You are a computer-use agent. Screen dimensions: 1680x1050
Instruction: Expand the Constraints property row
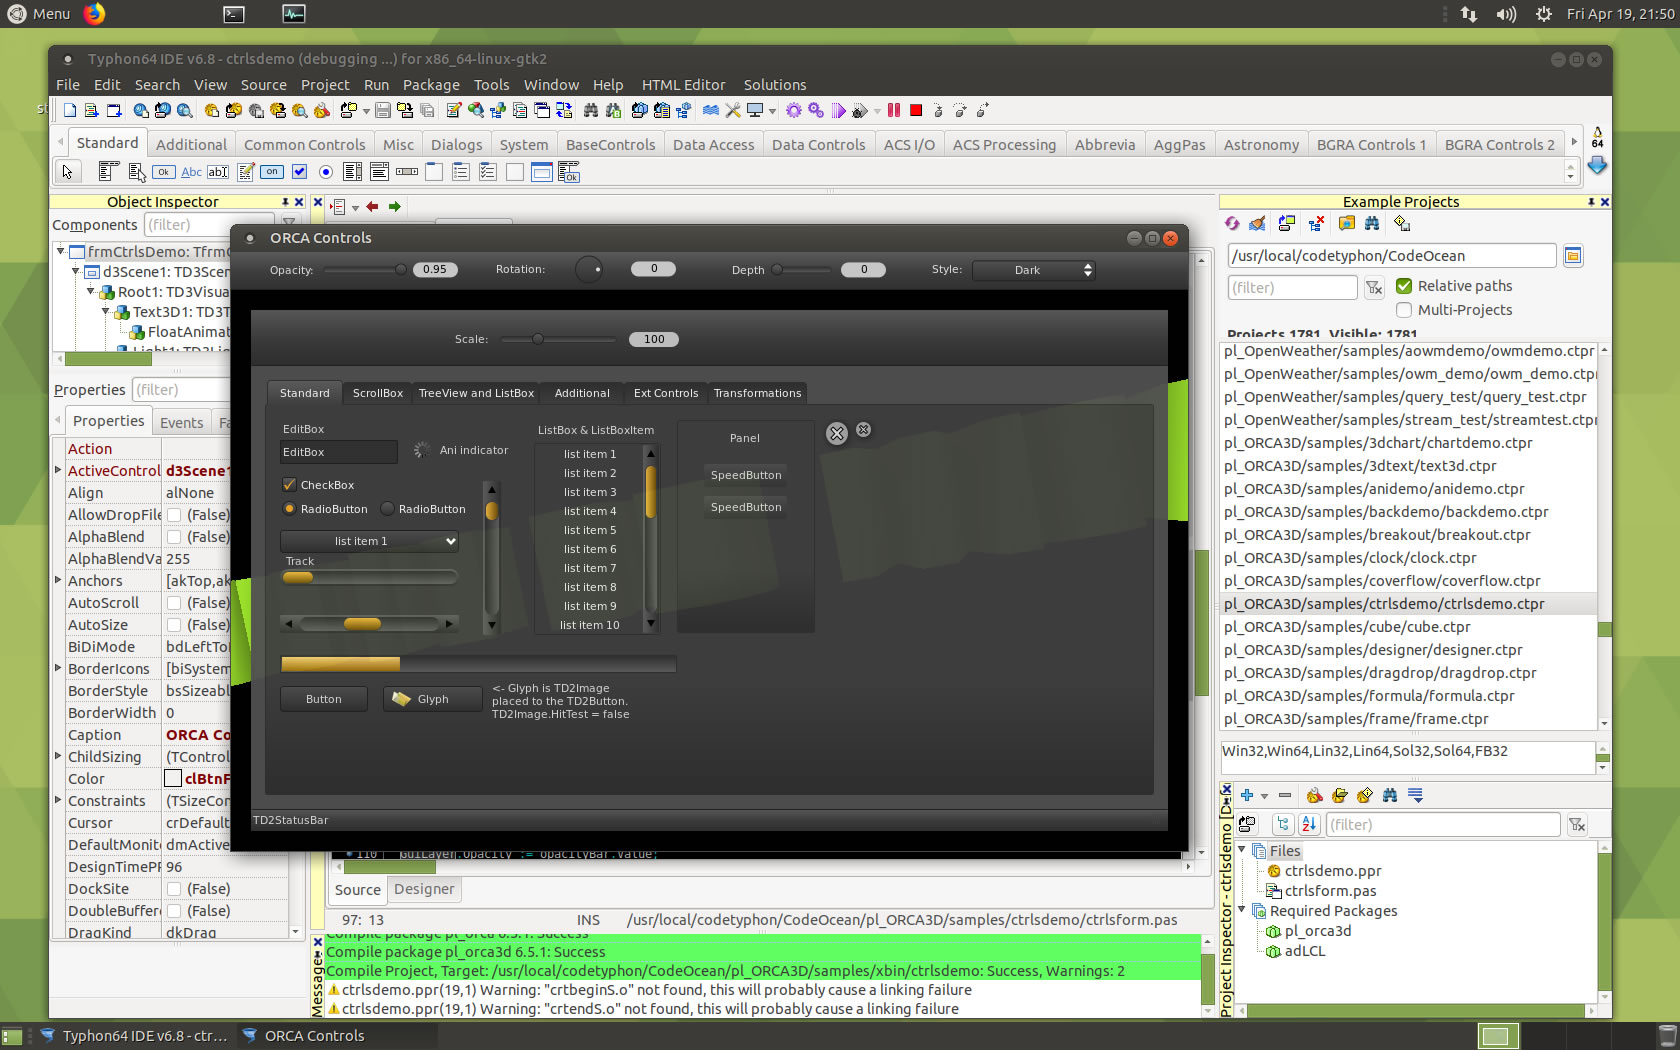point(58,801)
